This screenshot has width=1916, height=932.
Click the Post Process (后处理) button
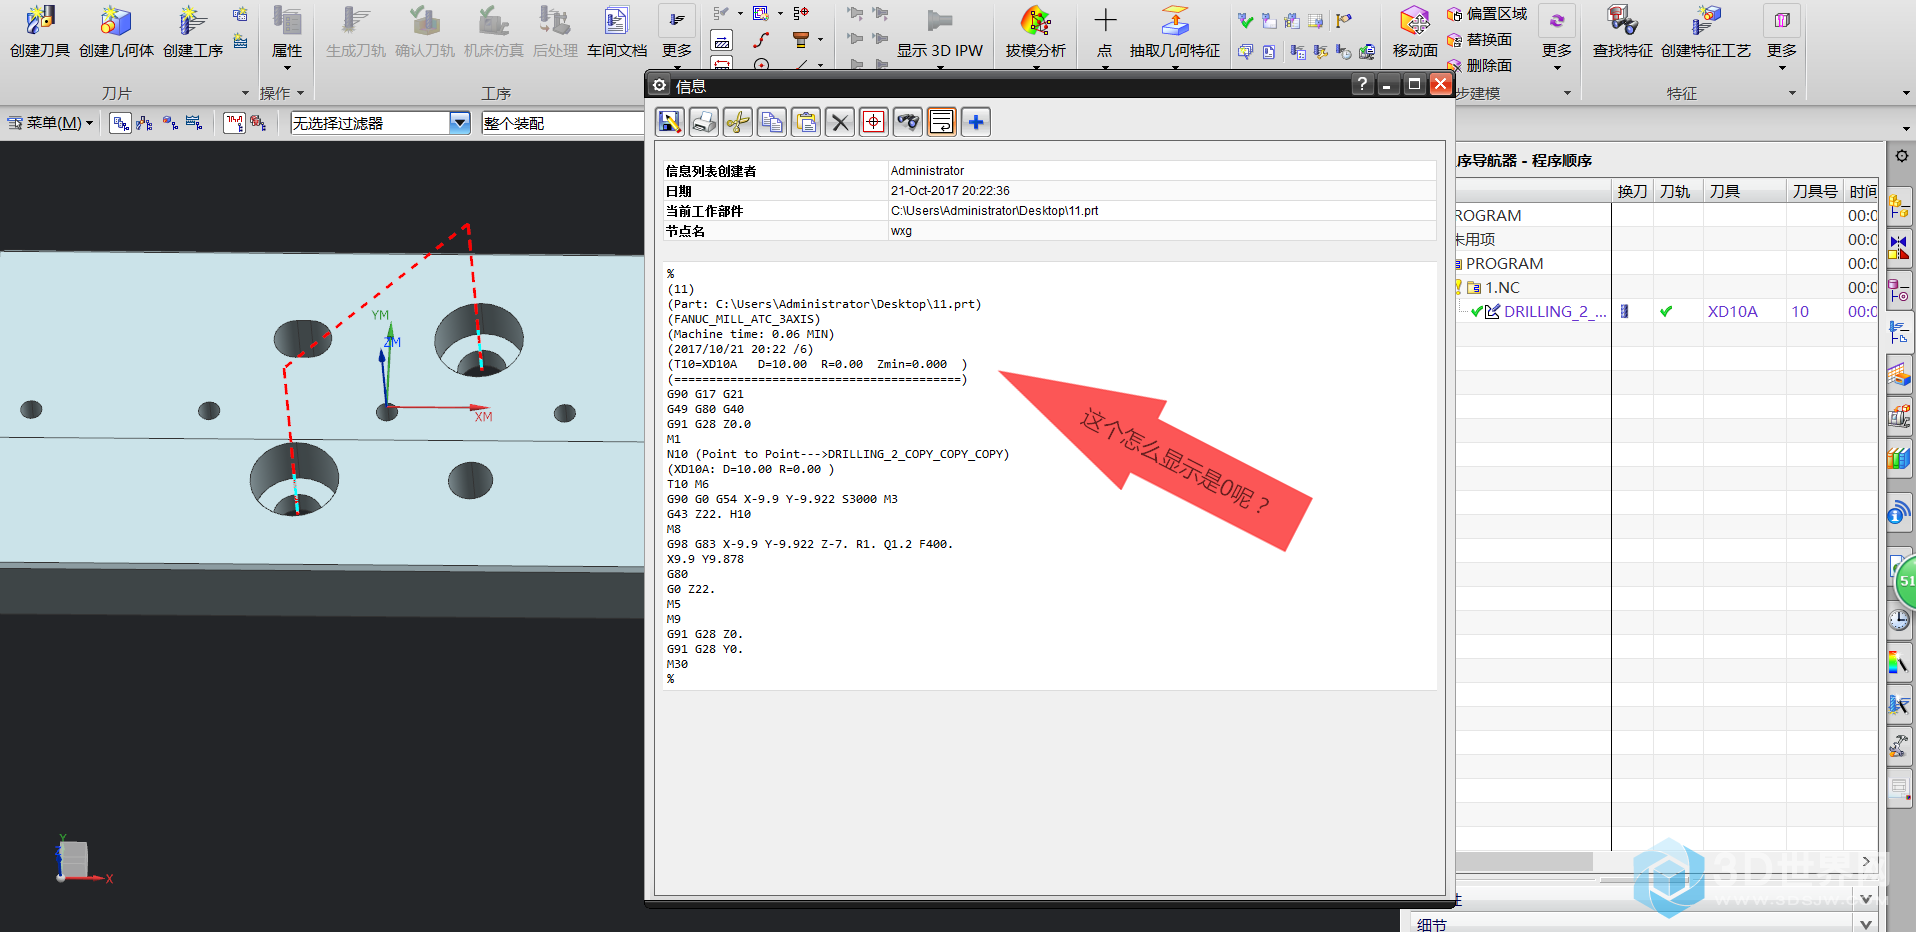(555, 33)
